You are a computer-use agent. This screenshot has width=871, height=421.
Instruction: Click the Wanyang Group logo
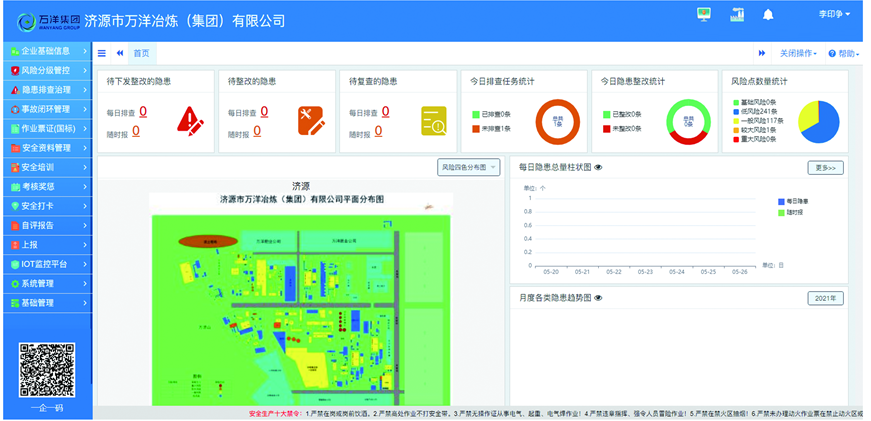(x=48, y=21)
